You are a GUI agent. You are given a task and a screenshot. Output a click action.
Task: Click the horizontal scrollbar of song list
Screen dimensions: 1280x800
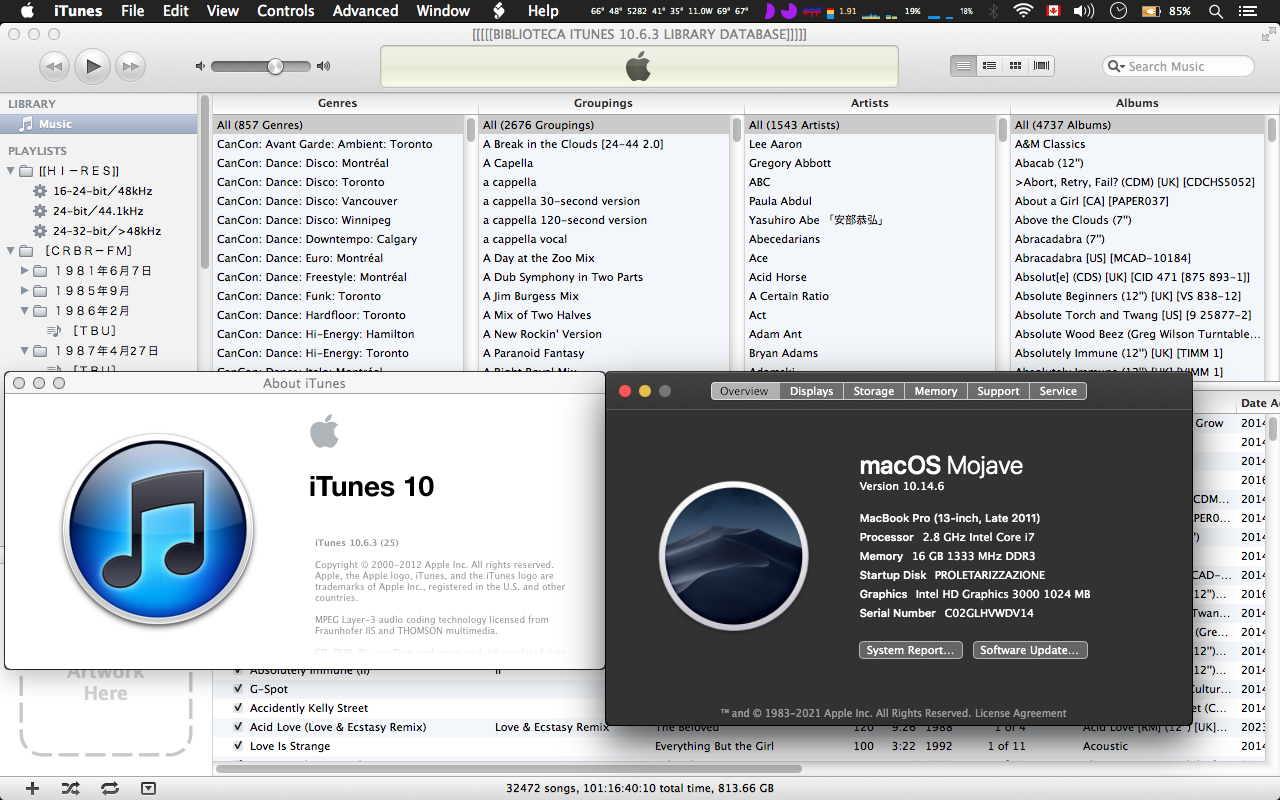click(x=508, y=769)
